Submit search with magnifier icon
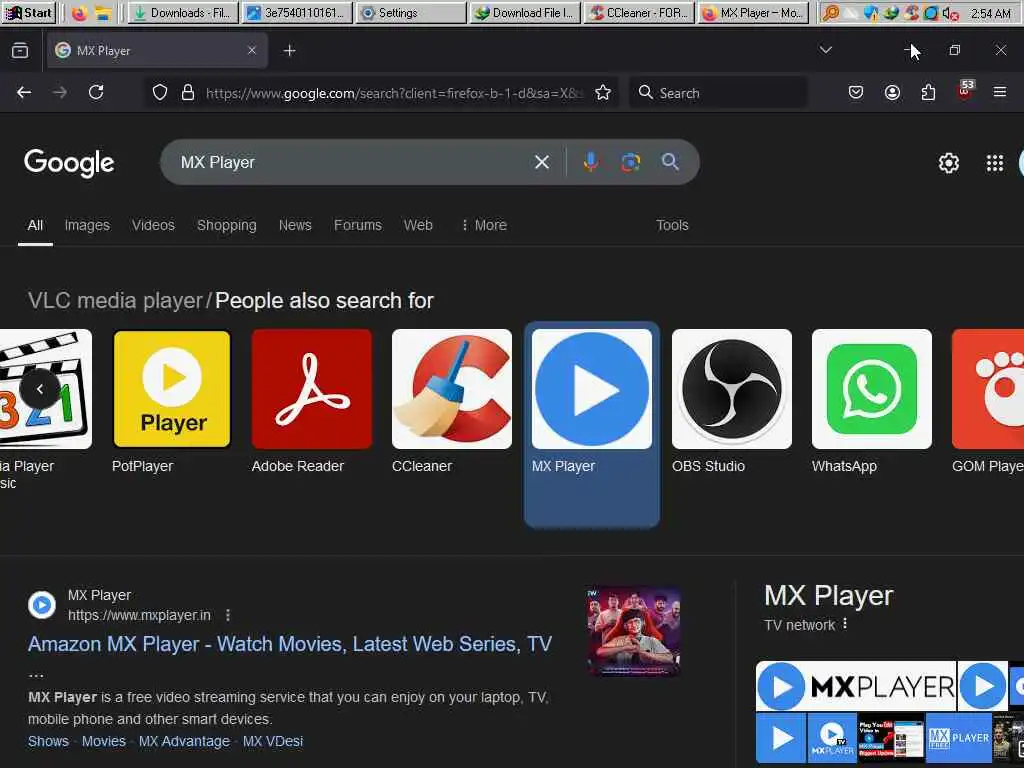The height and width of the screenshot is (768, 1024). [x=670, y=162]
